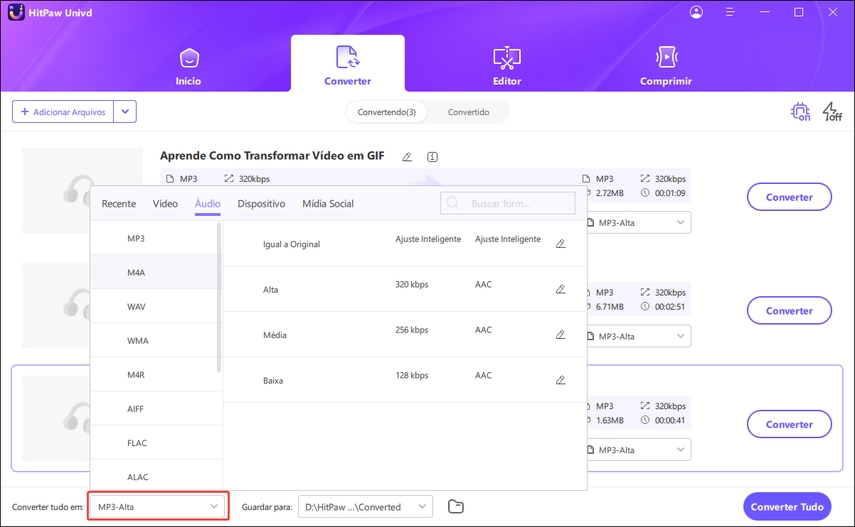Switch to the Editor tab

(507, 65)
